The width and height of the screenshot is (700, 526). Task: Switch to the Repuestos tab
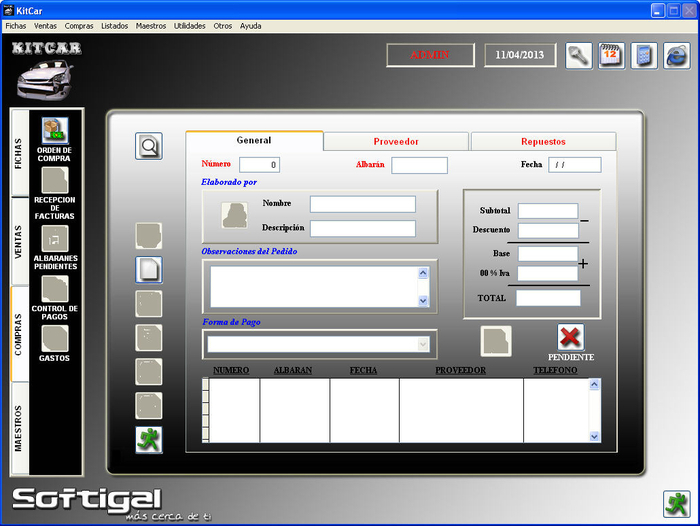[x=543, y=142]
